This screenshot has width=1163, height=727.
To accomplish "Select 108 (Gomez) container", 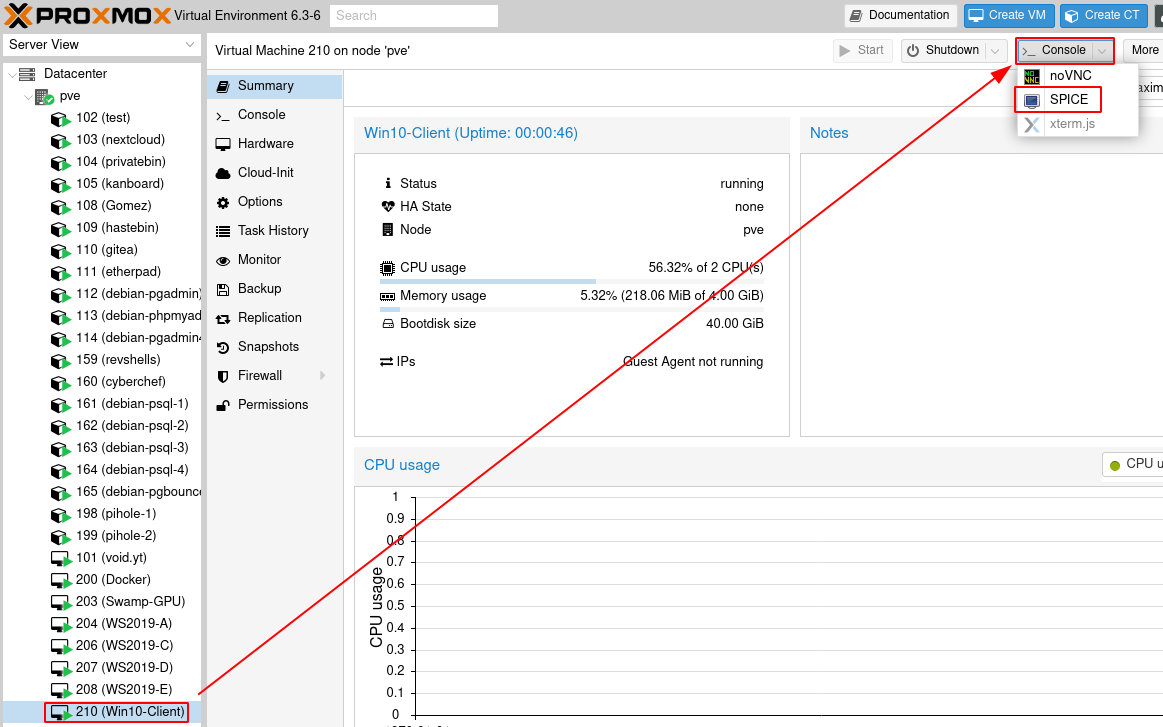I will point(102,206).
